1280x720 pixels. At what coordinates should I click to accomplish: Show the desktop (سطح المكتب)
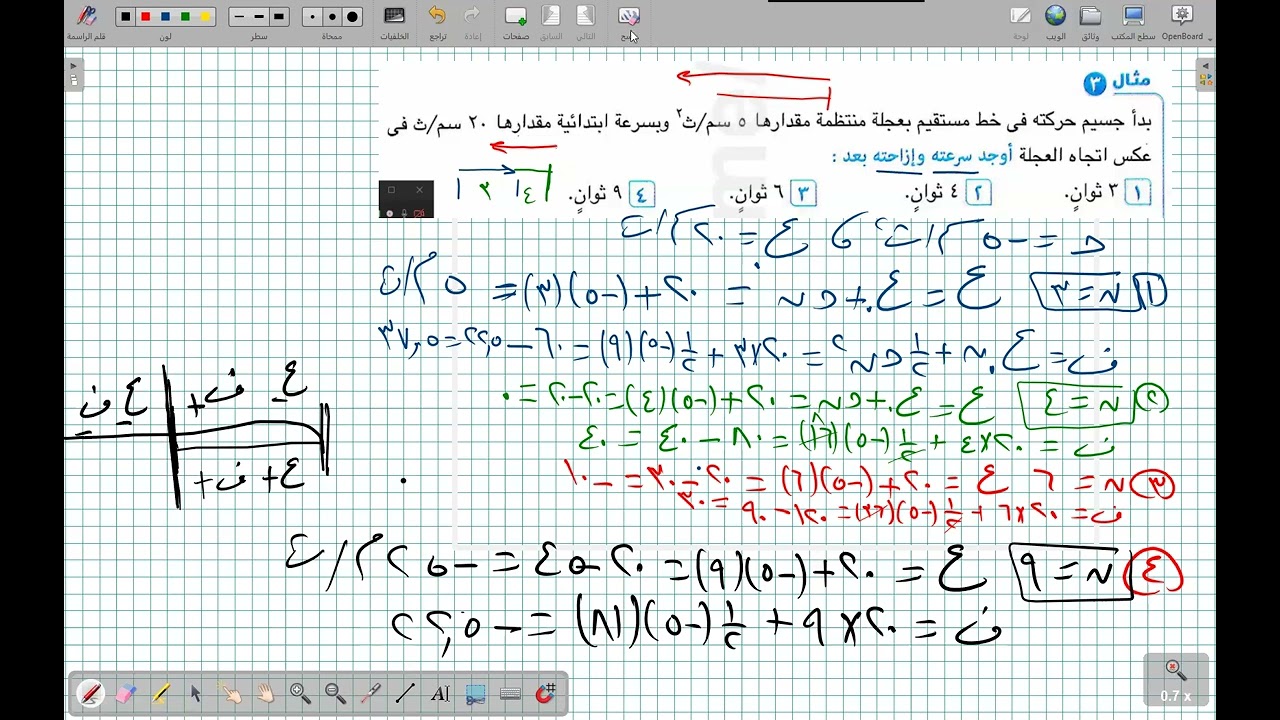pos(1133,21)
